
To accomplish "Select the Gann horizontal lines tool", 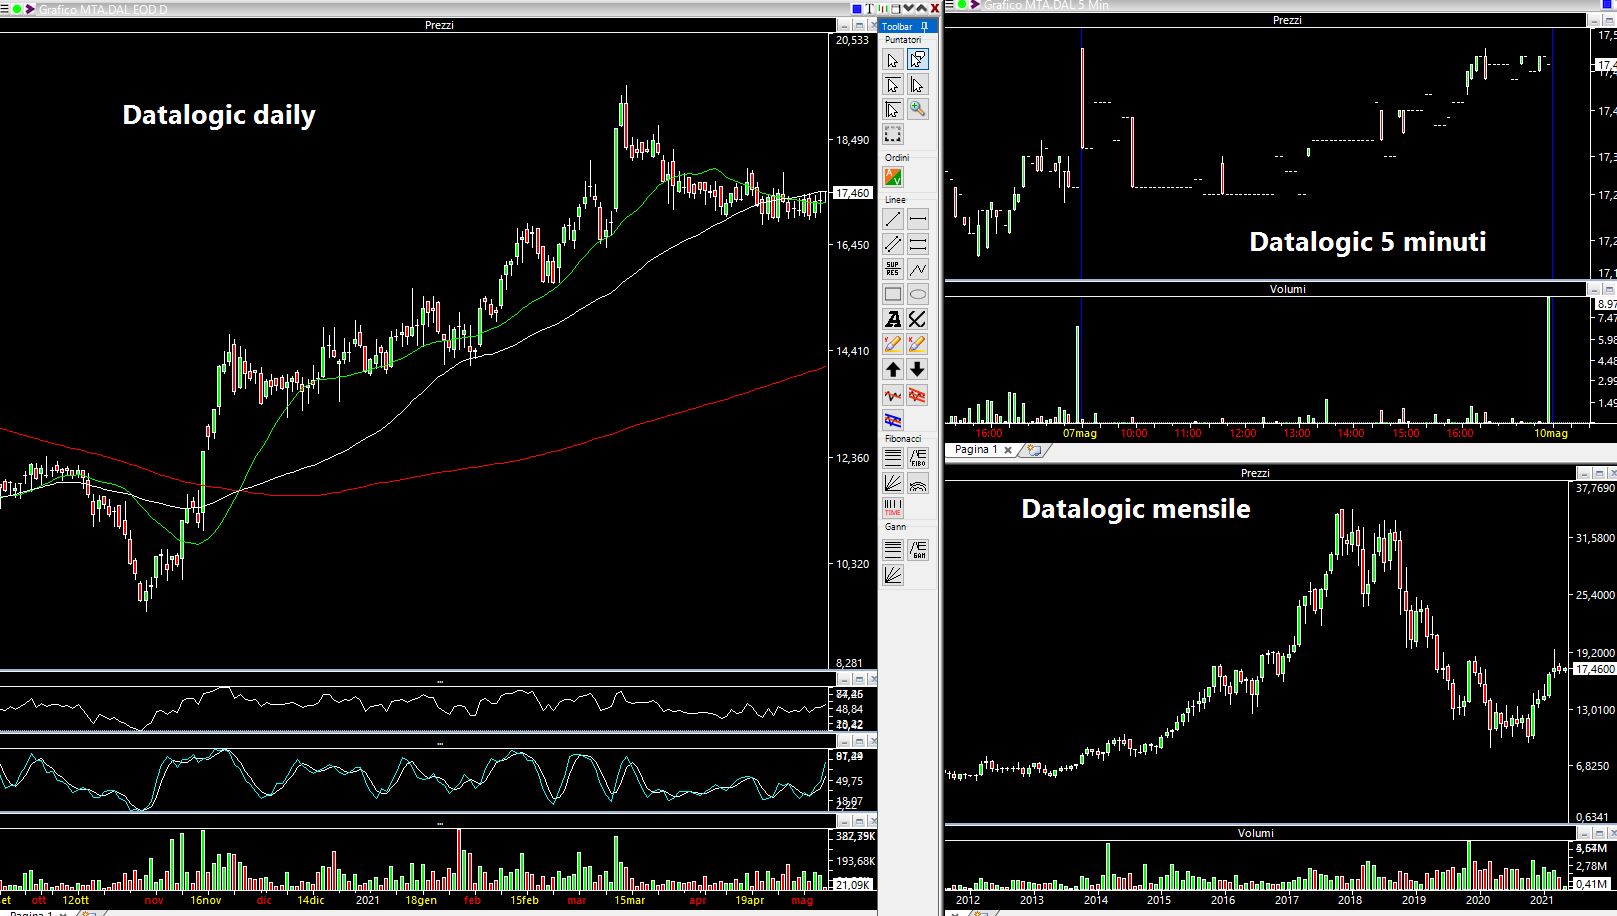I will tap(893, 549).
